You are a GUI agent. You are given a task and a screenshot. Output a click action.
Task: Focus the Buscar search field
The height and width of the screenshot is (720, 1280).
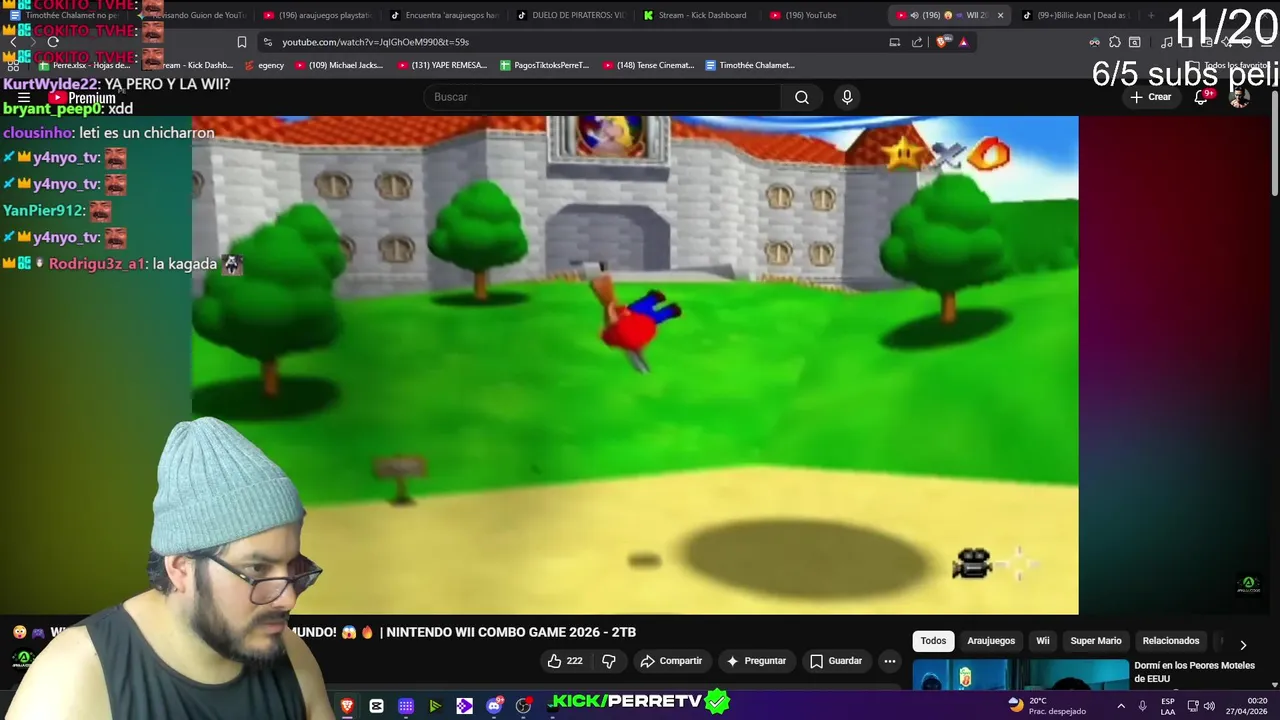(602, 97)
